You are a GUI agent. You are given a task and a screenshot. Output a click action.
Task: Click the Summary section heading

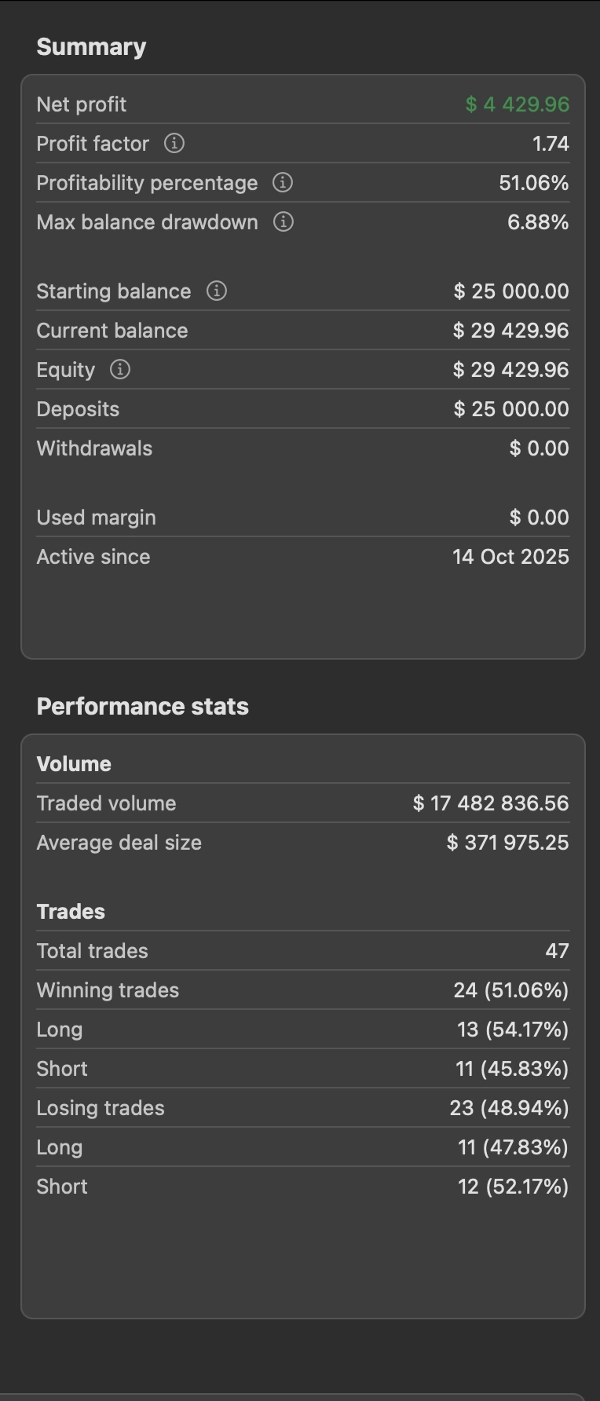[x=91, y=47]
